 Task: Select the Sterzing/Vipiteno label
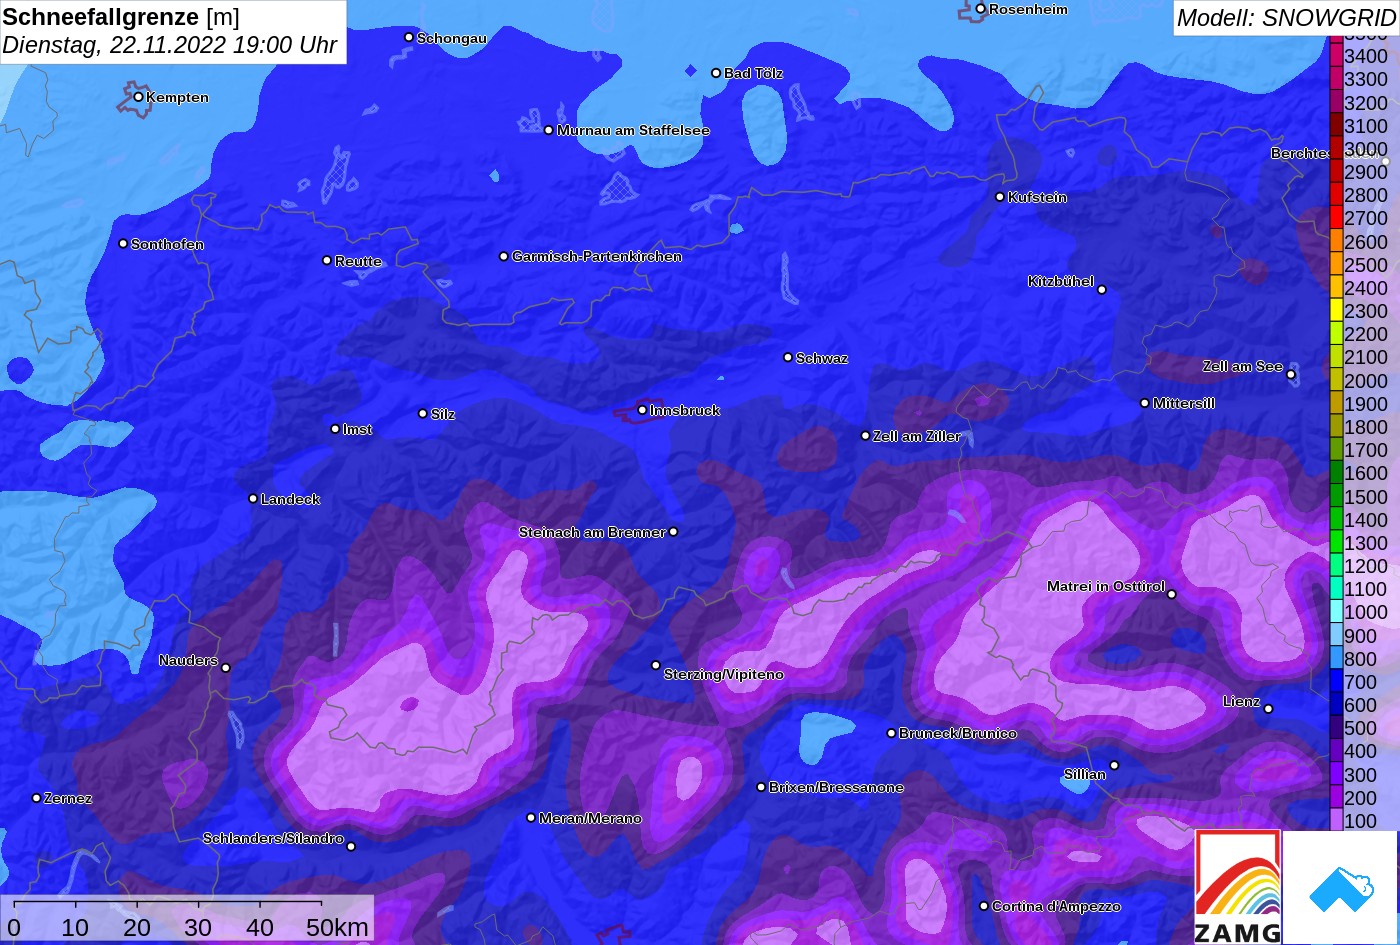pos(724,674)
